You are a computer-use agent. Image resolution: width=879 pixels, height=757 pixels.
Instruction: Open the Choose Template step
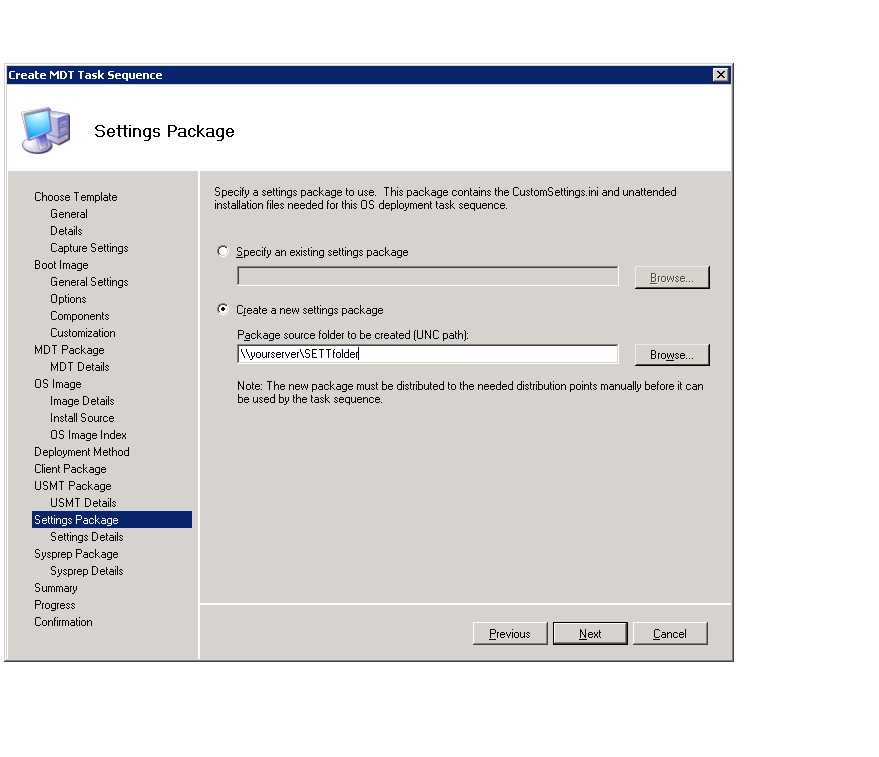pos(75,197)
